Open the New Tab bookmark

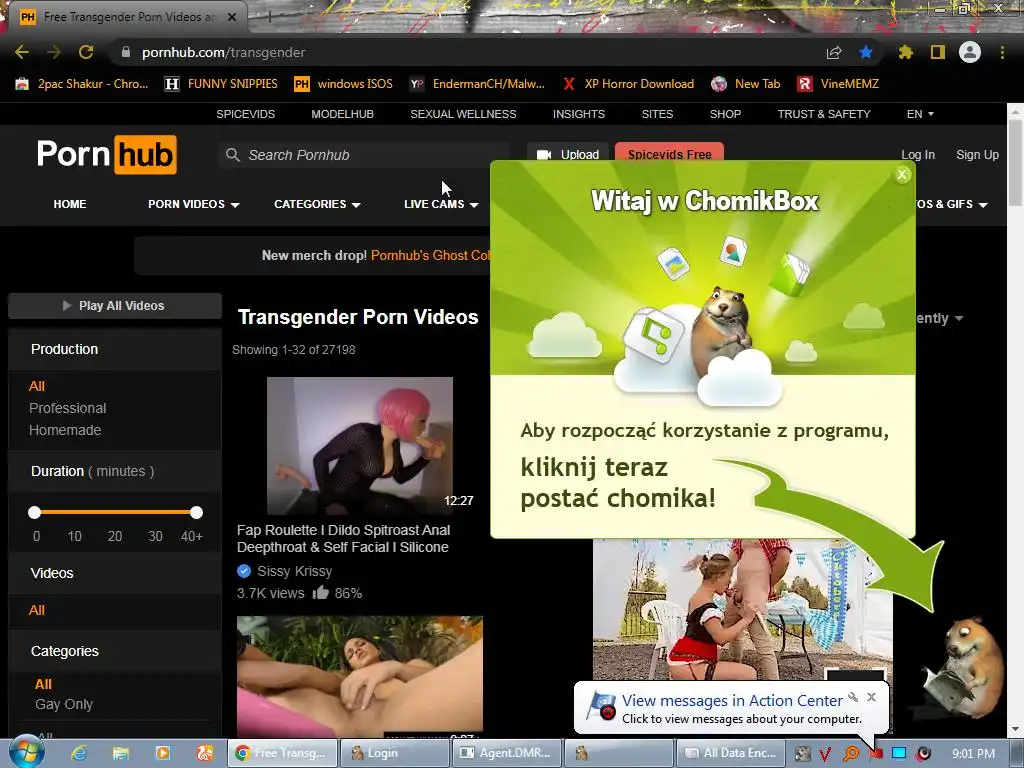click(746, 84)
